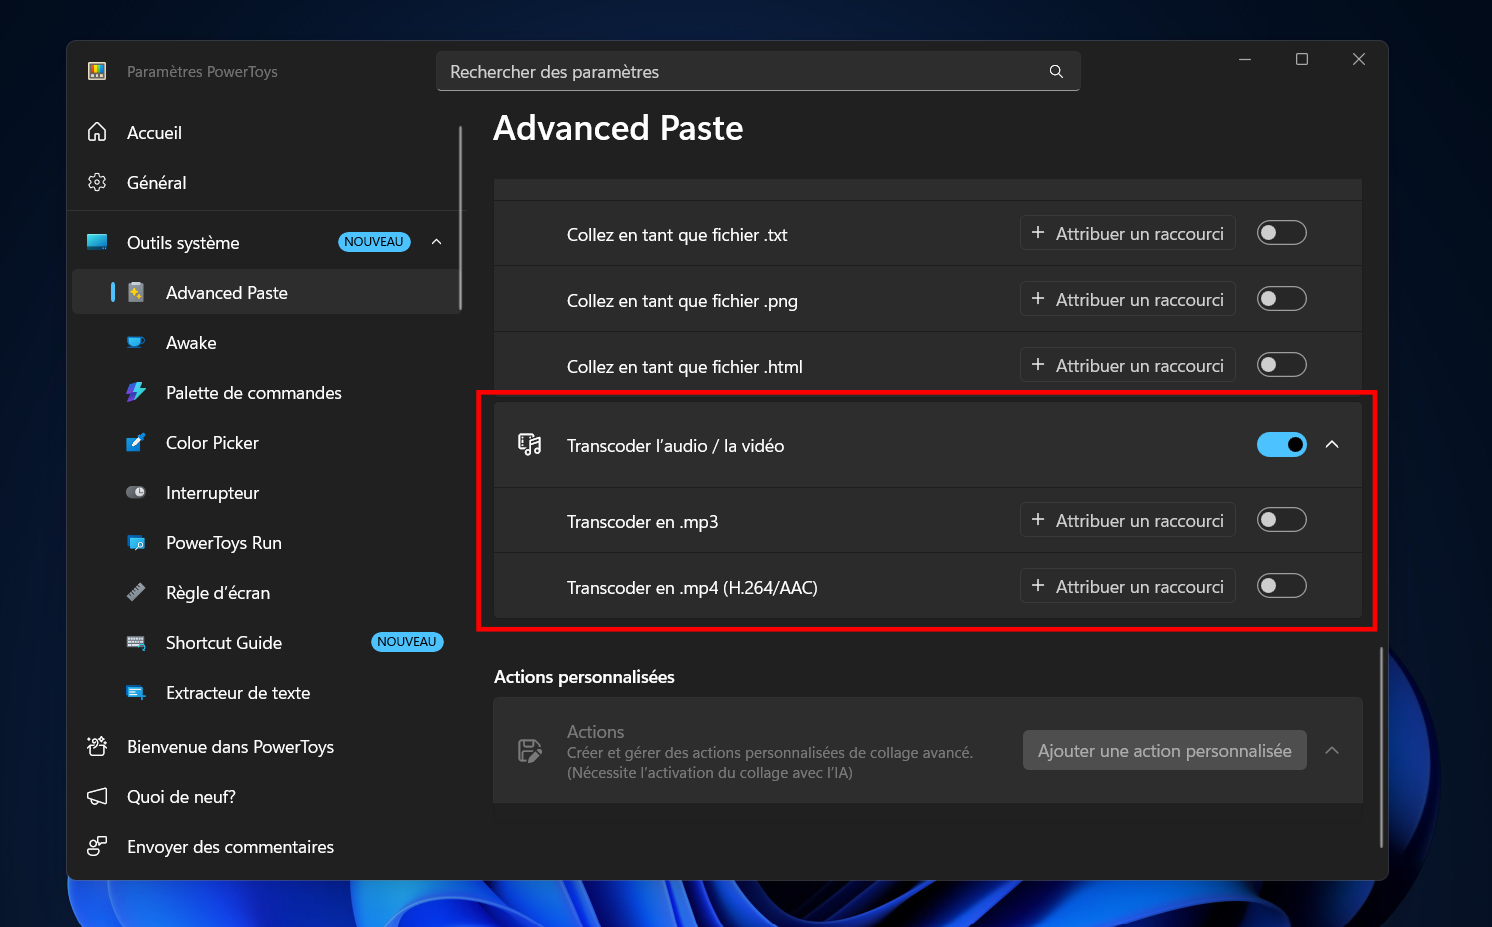This screenshot has width=1492, height=927.
Task: Enable Transcoder en .mp4 (H.264/AAC) toggle
Action: pyautogui.click(x=1282, y=586)
